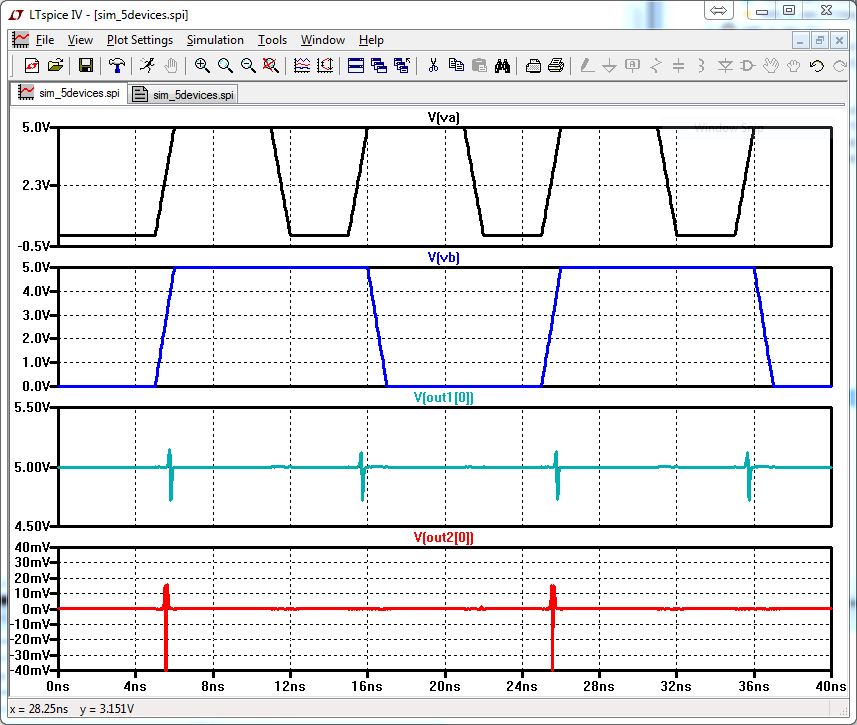The height and width of the screenshot is (725, 857).
Task: Click the Print icon in toolbar
Action: tap(556, 66)
